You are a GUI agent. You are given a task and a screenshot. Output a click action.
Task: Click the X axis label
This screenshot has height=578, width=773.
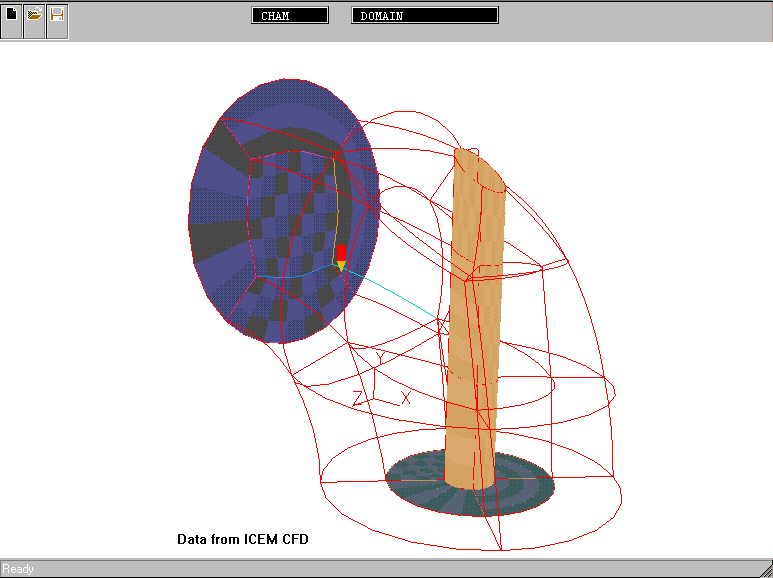pyautogui.click(x=406, y=397)
